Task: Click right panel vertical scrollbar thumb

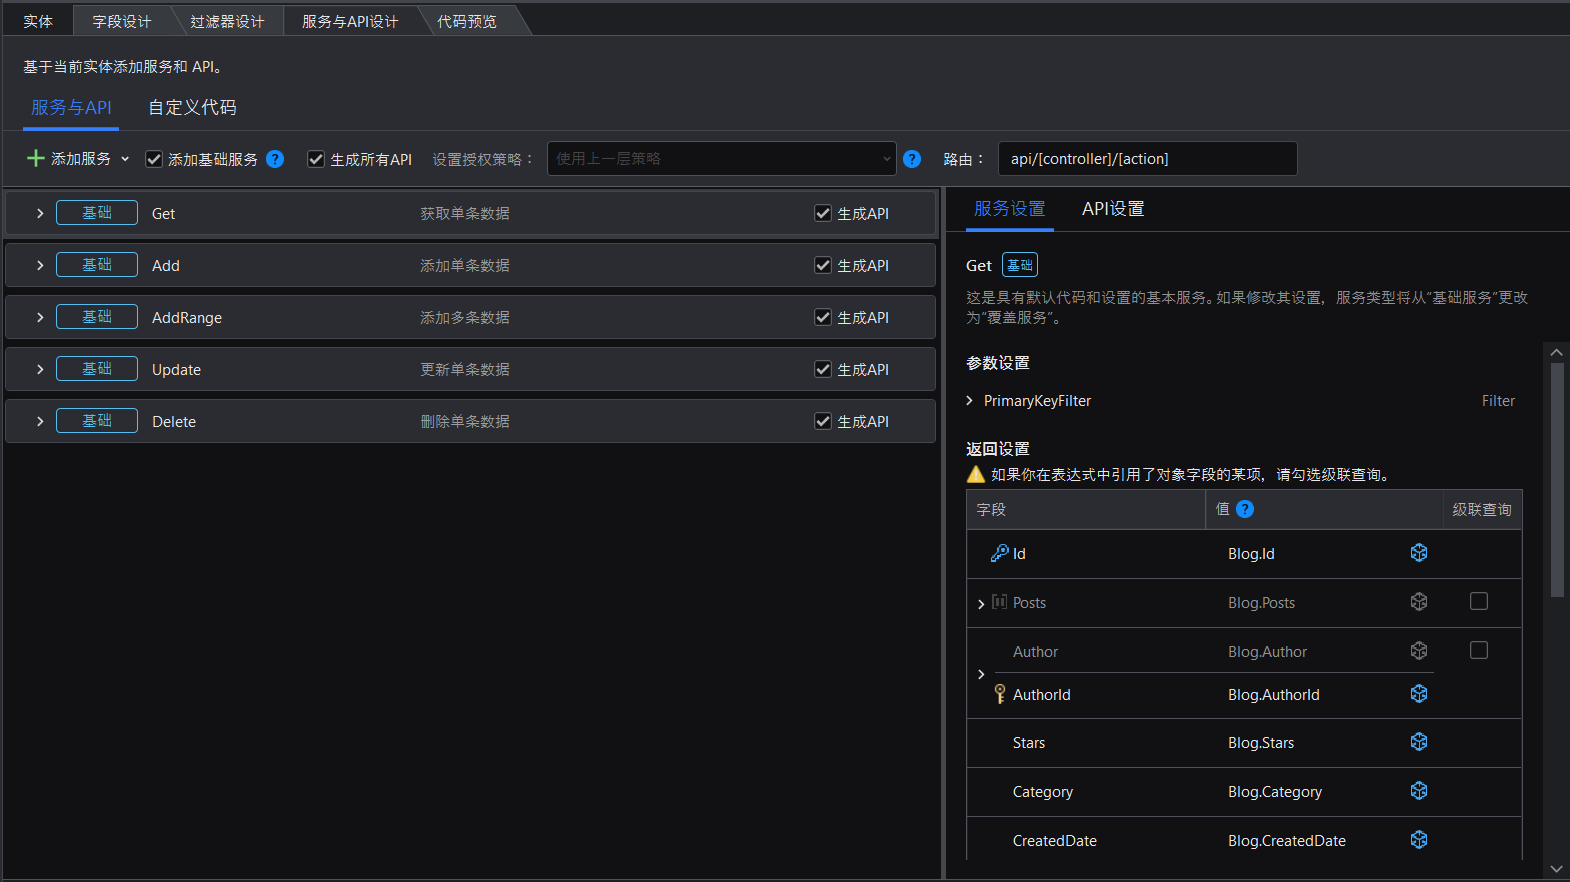Action: pyautogui.click(x=1557, y=480)
